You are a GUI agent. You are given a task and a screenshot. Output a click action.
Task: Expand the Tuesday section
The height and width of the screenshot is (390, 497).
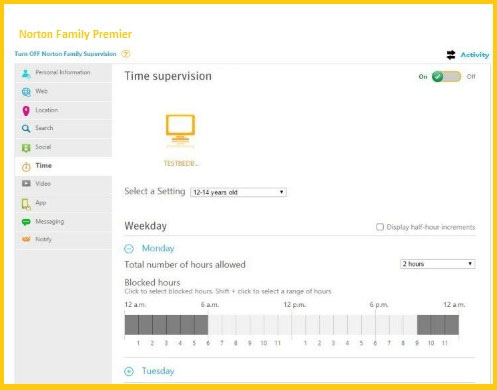(x=129, y=371)
